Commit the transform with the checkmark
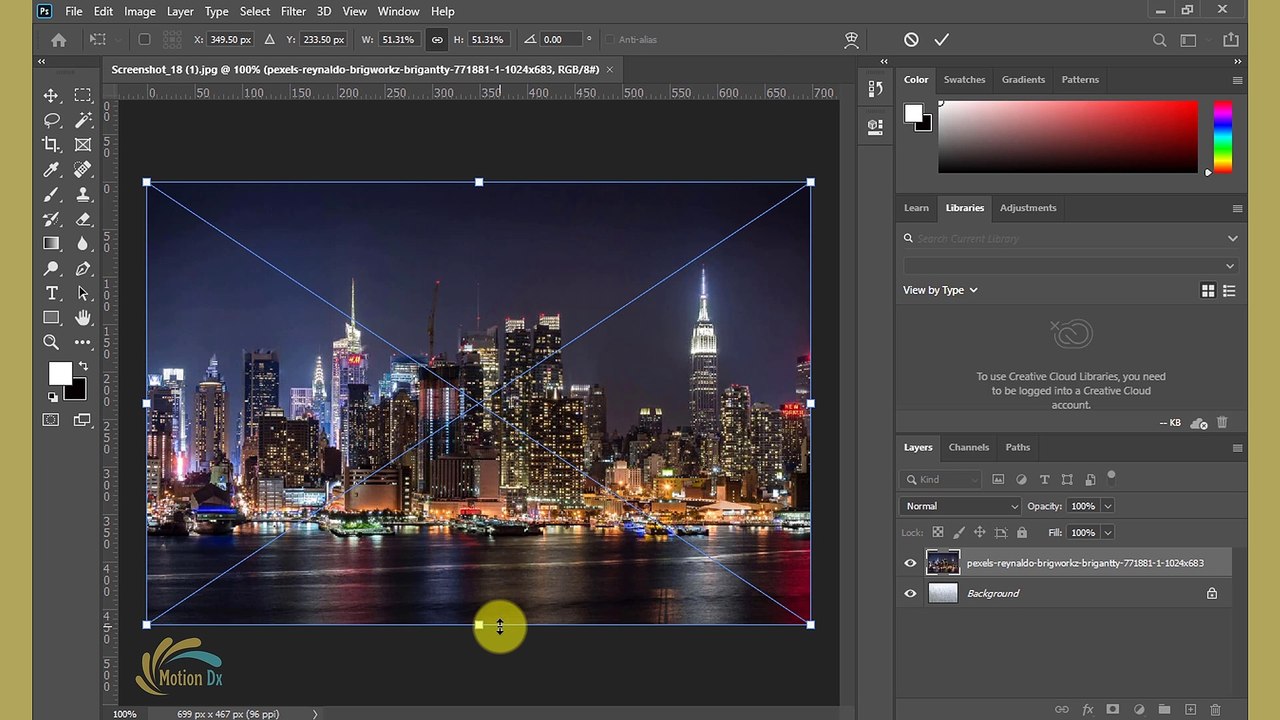Viewport: 1280px width, 720px height. (x=941, y=40)
